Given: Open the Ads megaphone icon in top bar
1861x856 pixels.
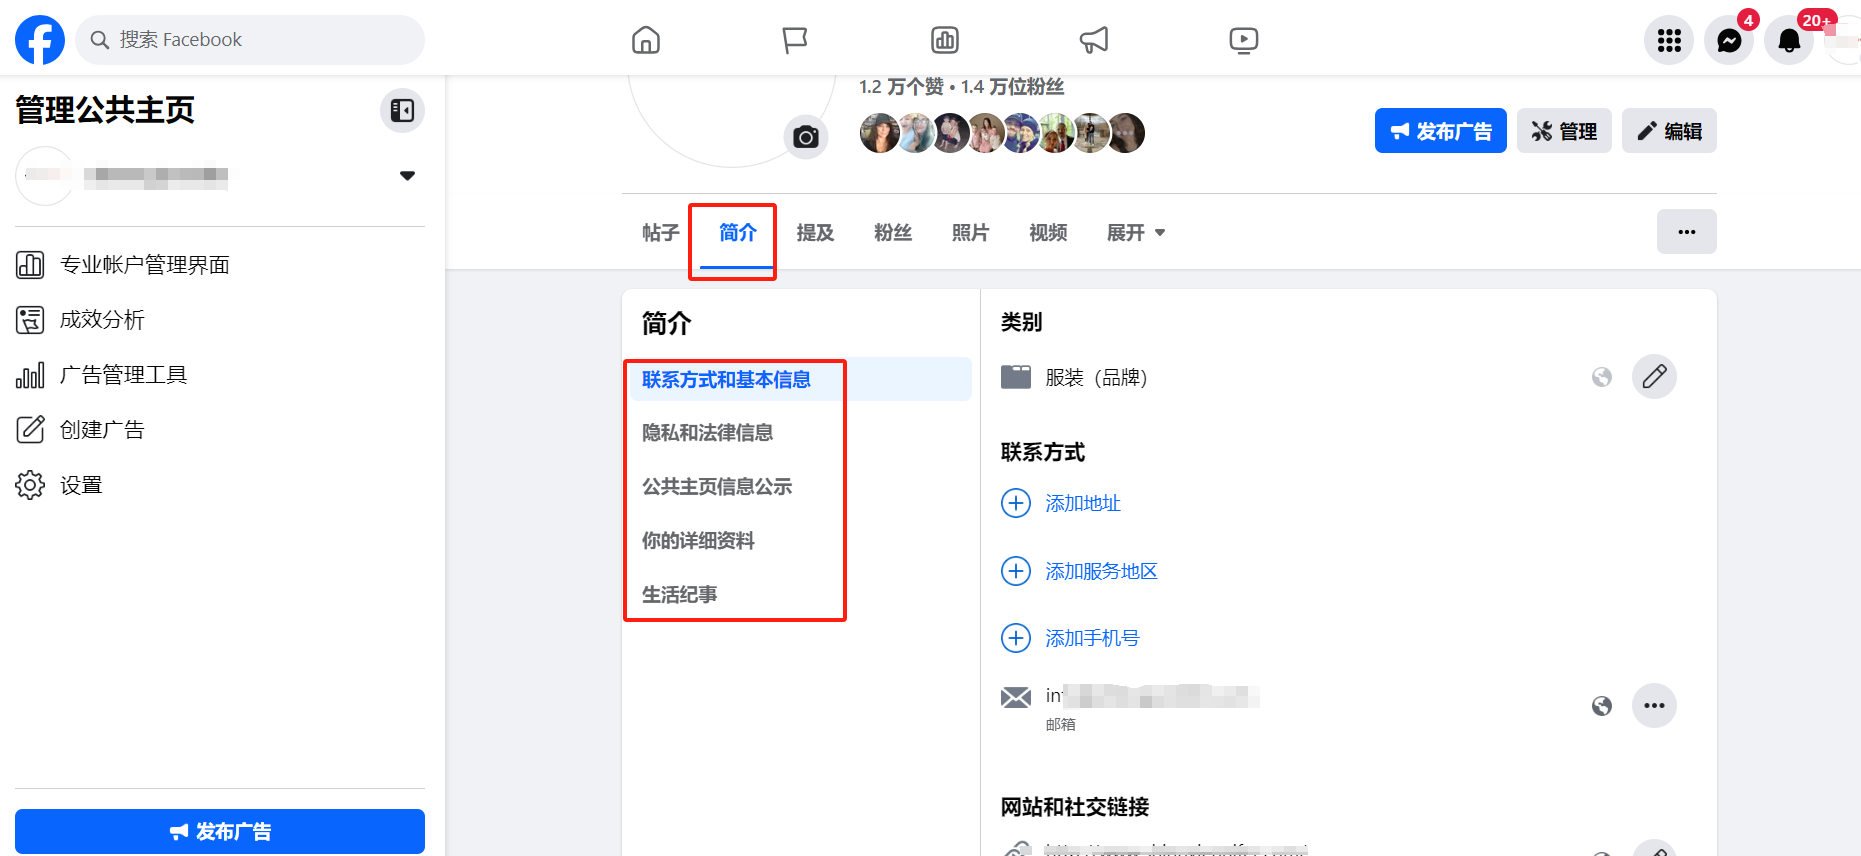Looking at the screenshot, I should click(1094, 40).
